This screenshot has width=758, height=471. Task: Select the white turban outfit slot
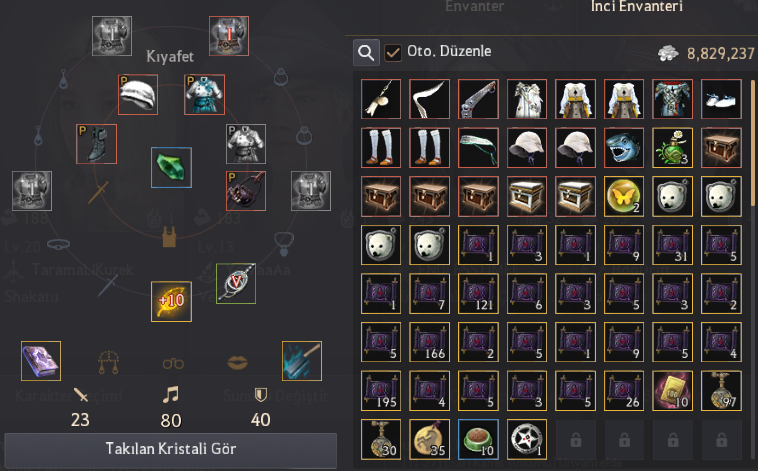point(138,94)
